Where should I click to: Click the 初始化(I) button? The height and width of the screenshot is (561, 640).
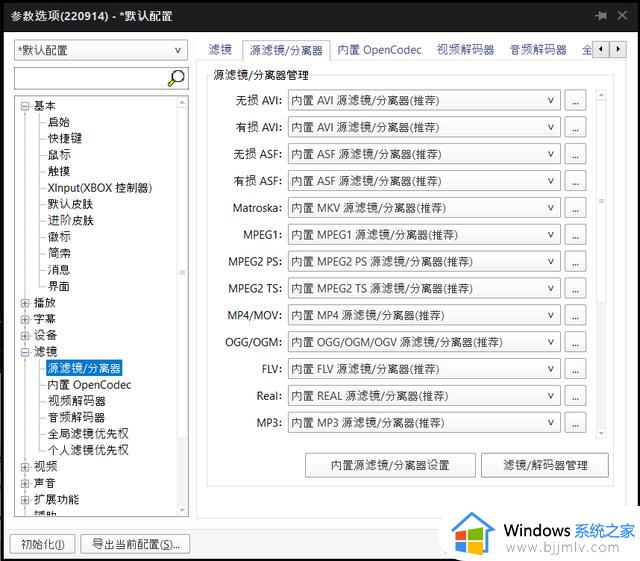(x=42, y=544)
